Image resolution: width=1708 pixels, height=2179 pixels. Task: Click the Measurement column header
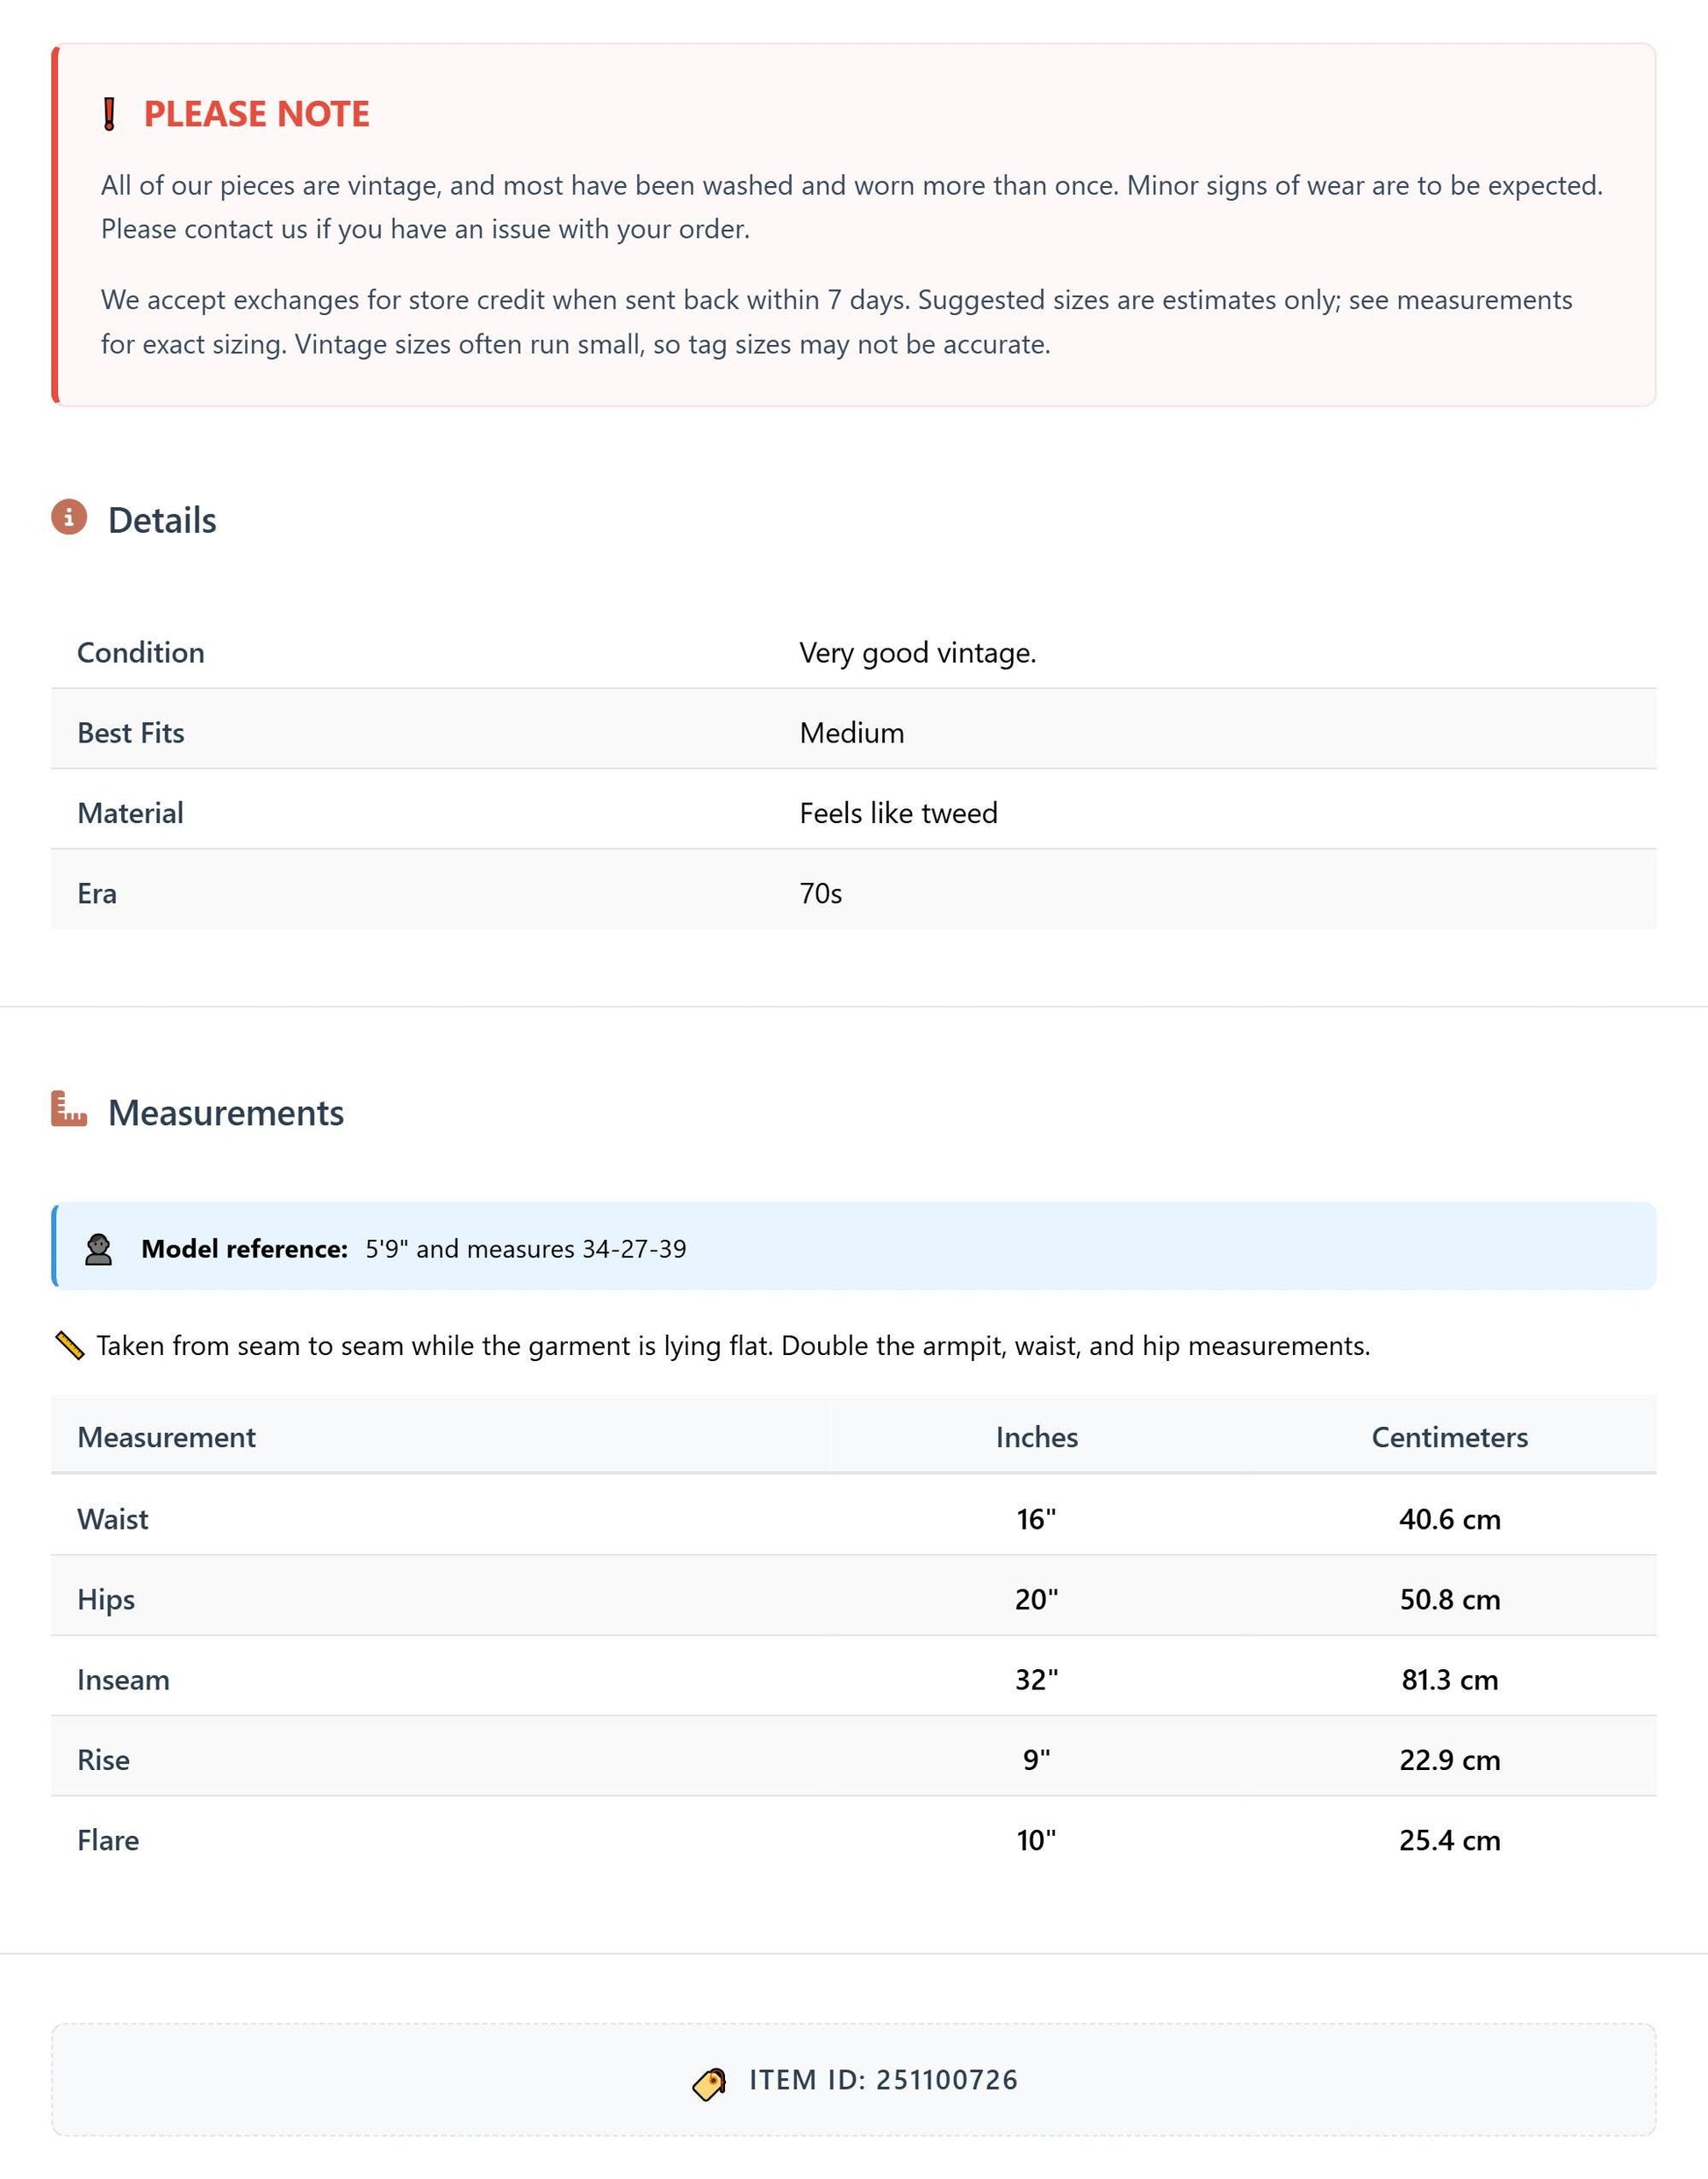tap(167, 1437)
